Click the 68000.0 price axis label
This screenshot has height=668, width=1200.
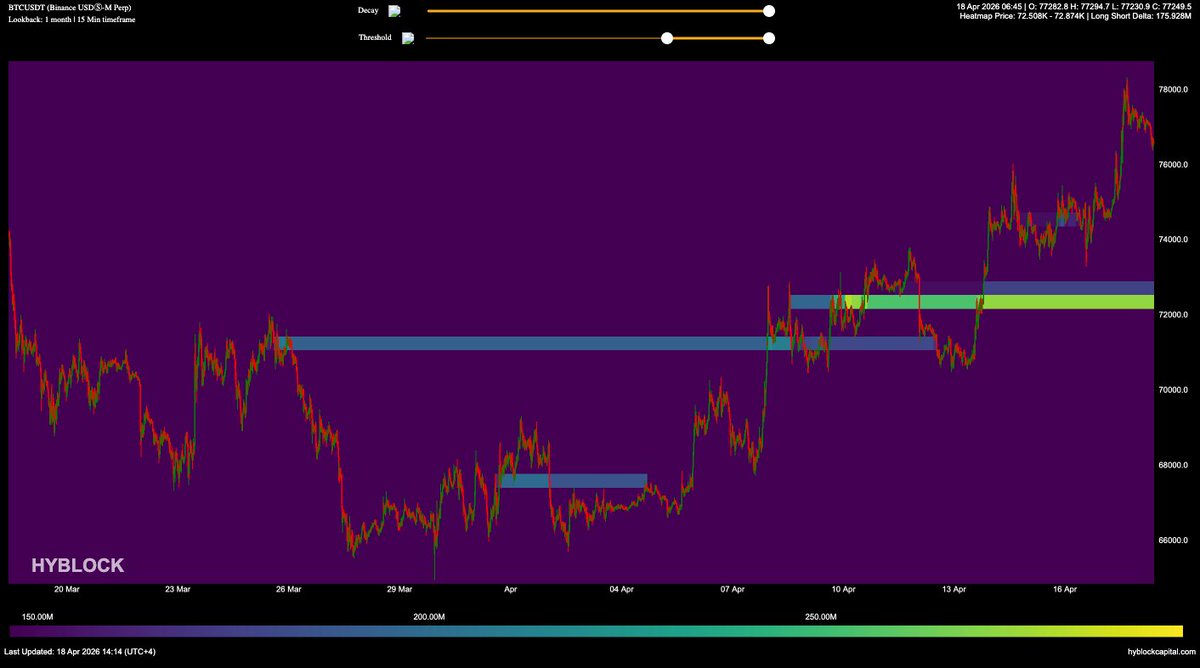[x=1173, y=465]
